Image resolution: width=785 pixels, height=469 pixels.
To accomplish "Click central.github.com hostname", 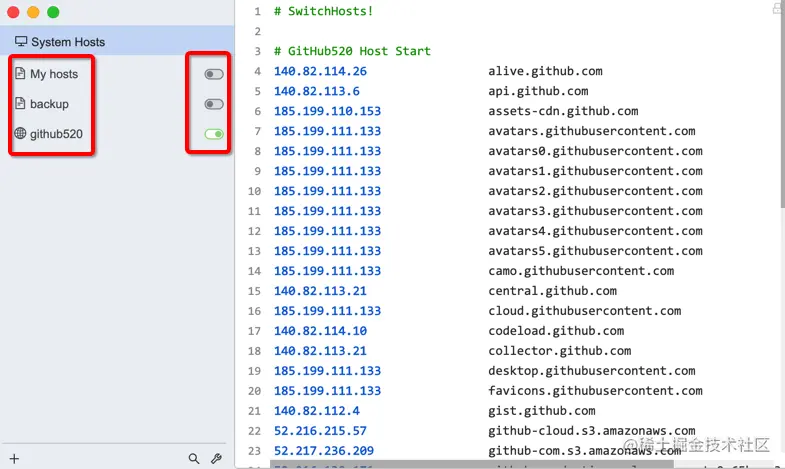I will click(553, 291).
